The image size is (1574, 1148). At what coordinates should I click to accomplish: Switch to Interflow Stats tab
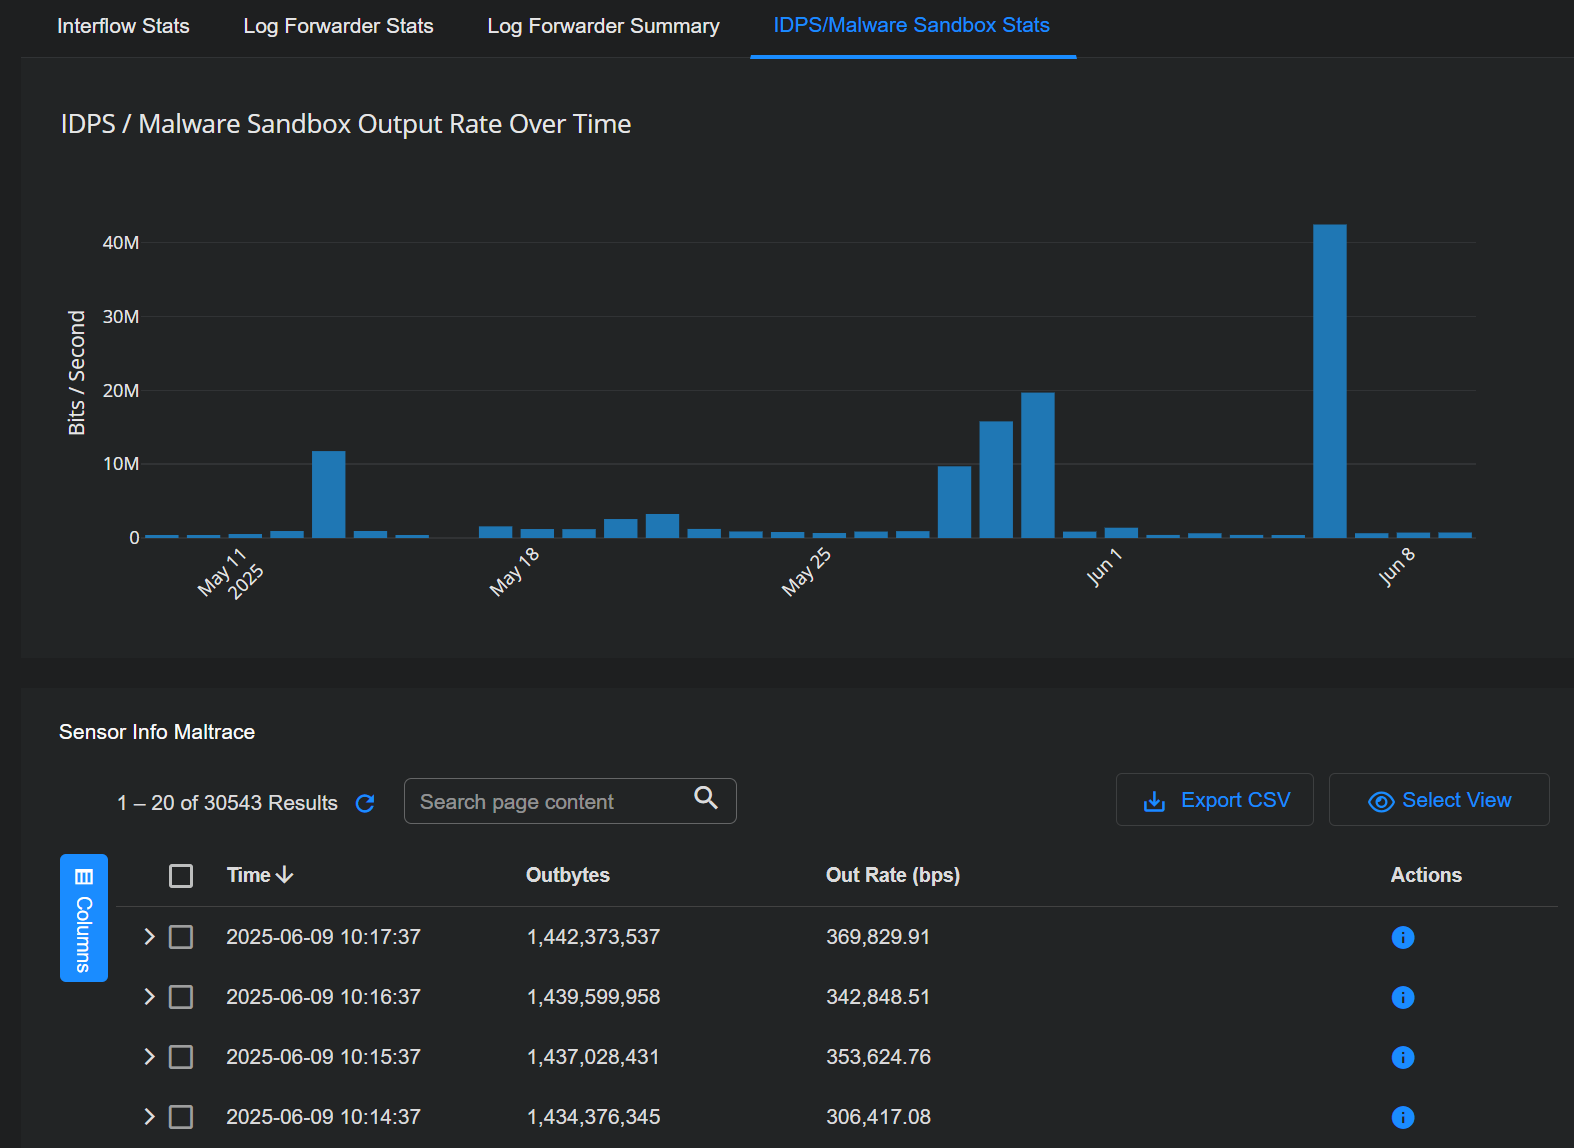[123, 26]
